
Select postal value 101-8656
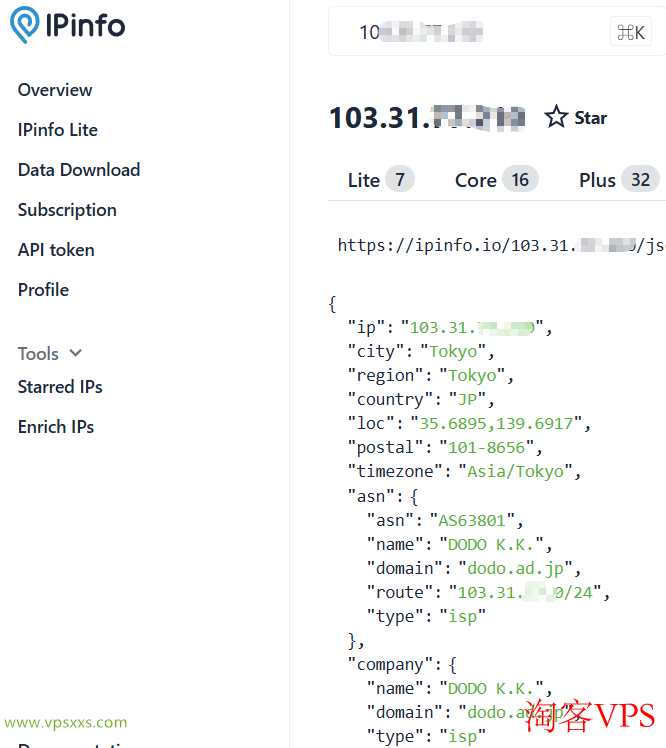[x=487, y=447]
